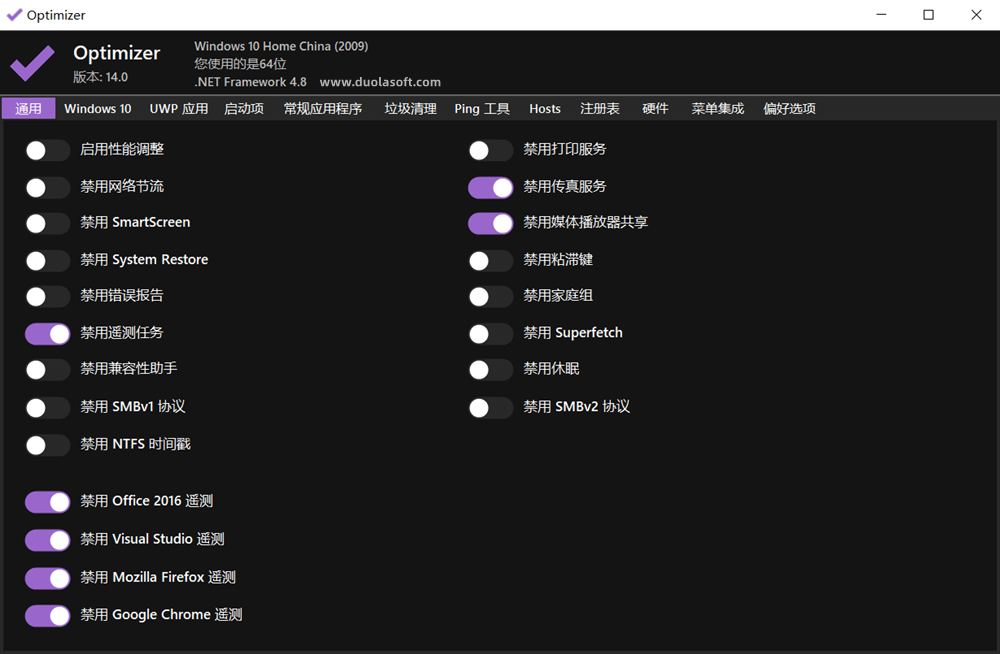Turn off 禁用传真服务 toggle
Screen dimensions: 1000x654
490,188
